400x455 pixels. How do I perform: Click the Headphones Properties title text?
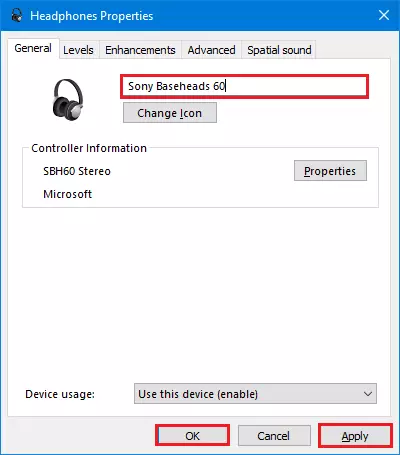pos(92,16)
